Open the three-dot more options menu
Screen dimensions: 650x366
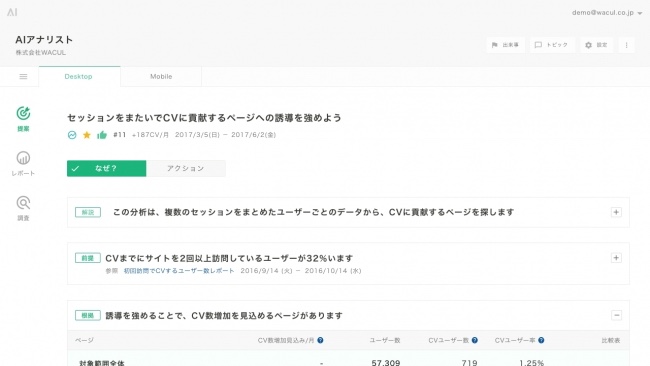(626, 45)
